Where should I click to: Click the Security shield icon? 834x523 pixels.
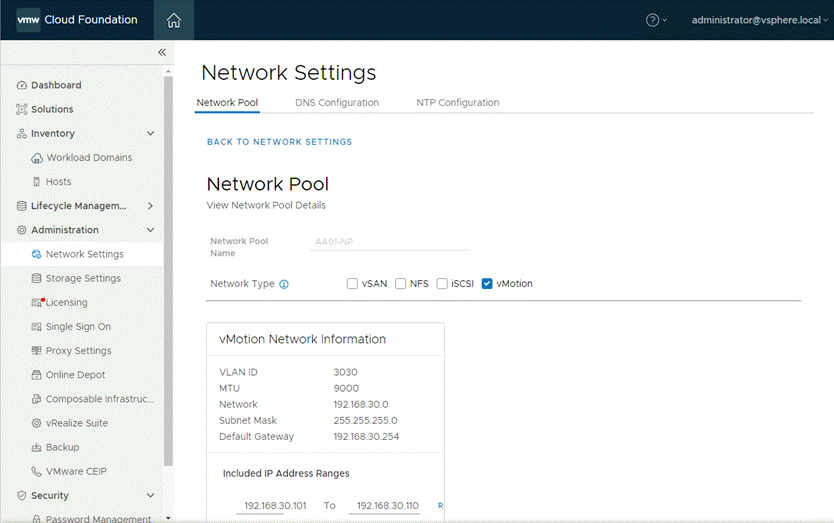(21, 495)
